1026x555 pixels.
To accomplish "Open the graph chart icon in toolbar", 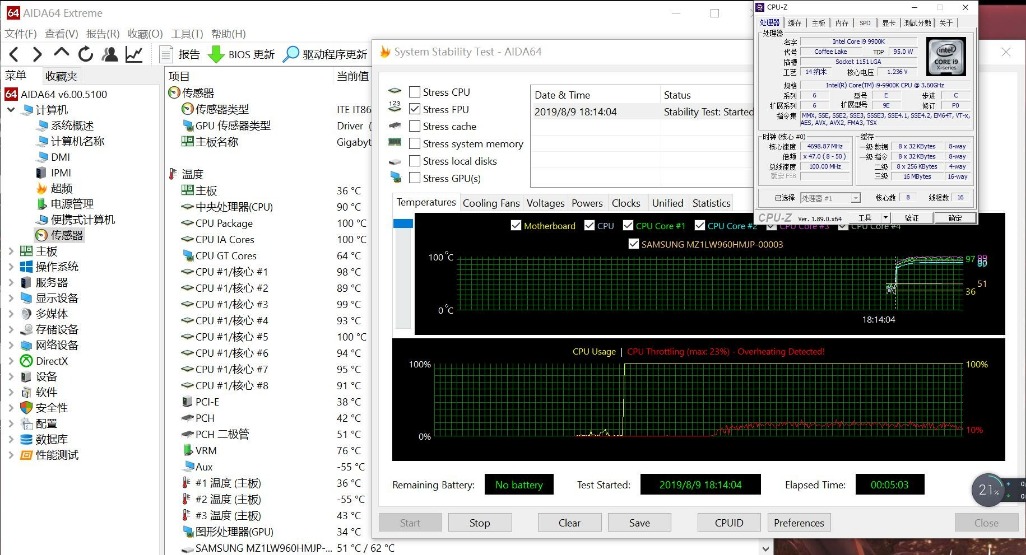I will (134, 54).
